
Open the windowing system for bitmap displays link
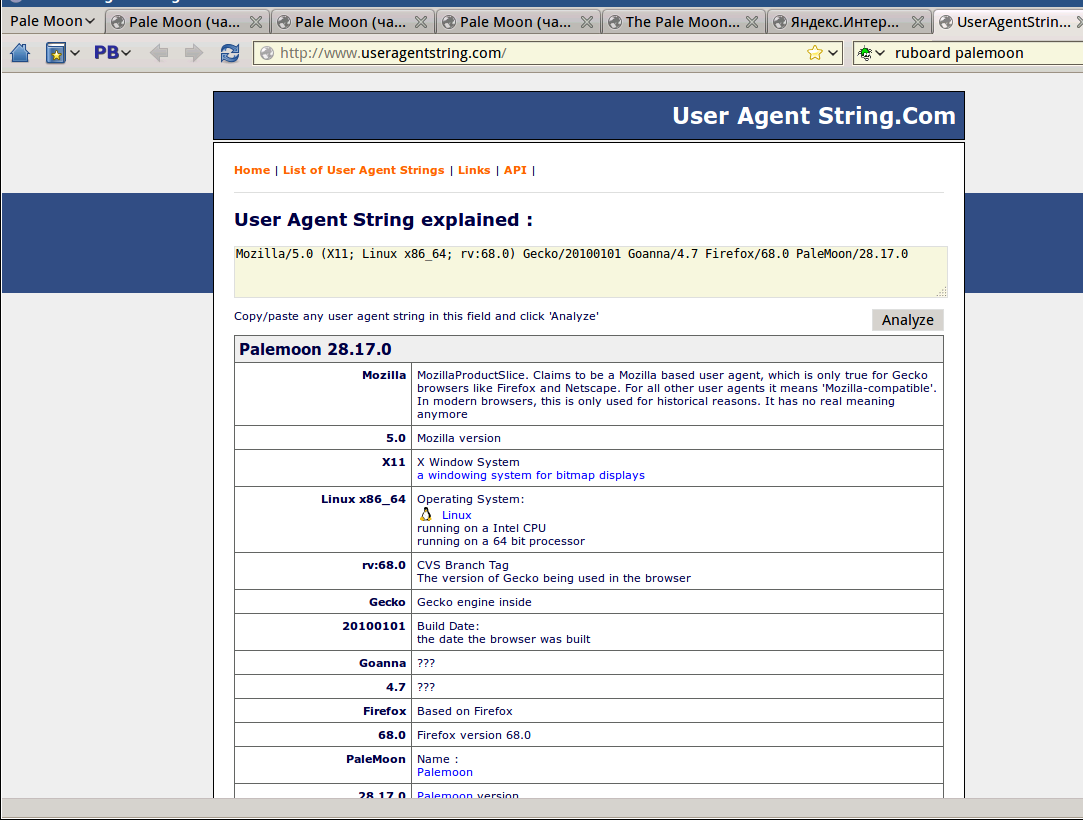[530, 475]
